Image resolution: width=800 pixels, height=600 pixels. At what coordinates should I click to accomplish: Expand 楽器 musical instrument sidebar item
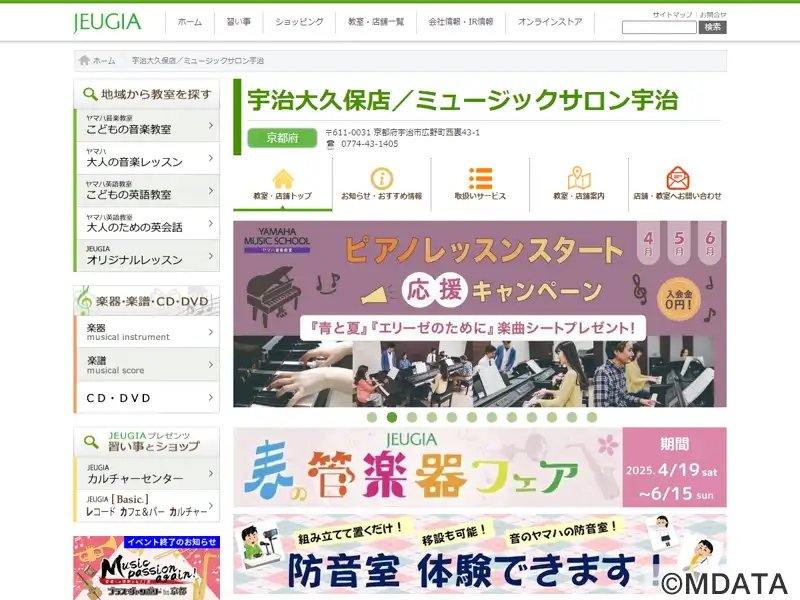click(x=147, y=332)
